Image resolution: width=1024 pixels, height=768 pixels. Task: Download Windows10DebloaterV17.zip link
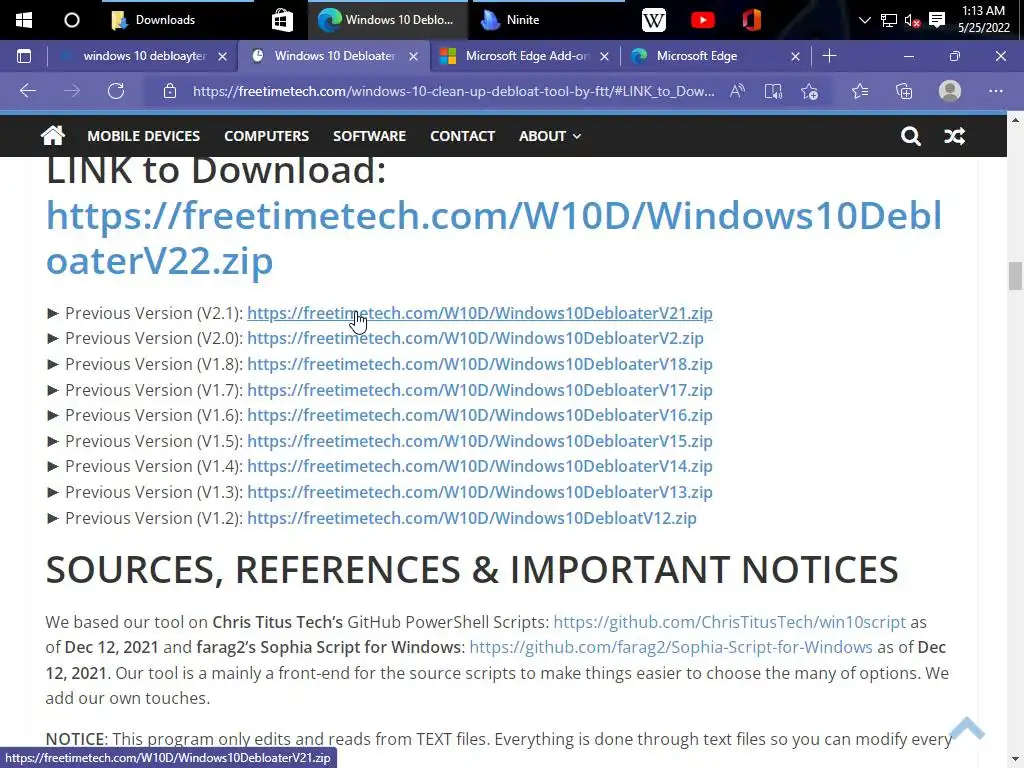click(479, 390)
